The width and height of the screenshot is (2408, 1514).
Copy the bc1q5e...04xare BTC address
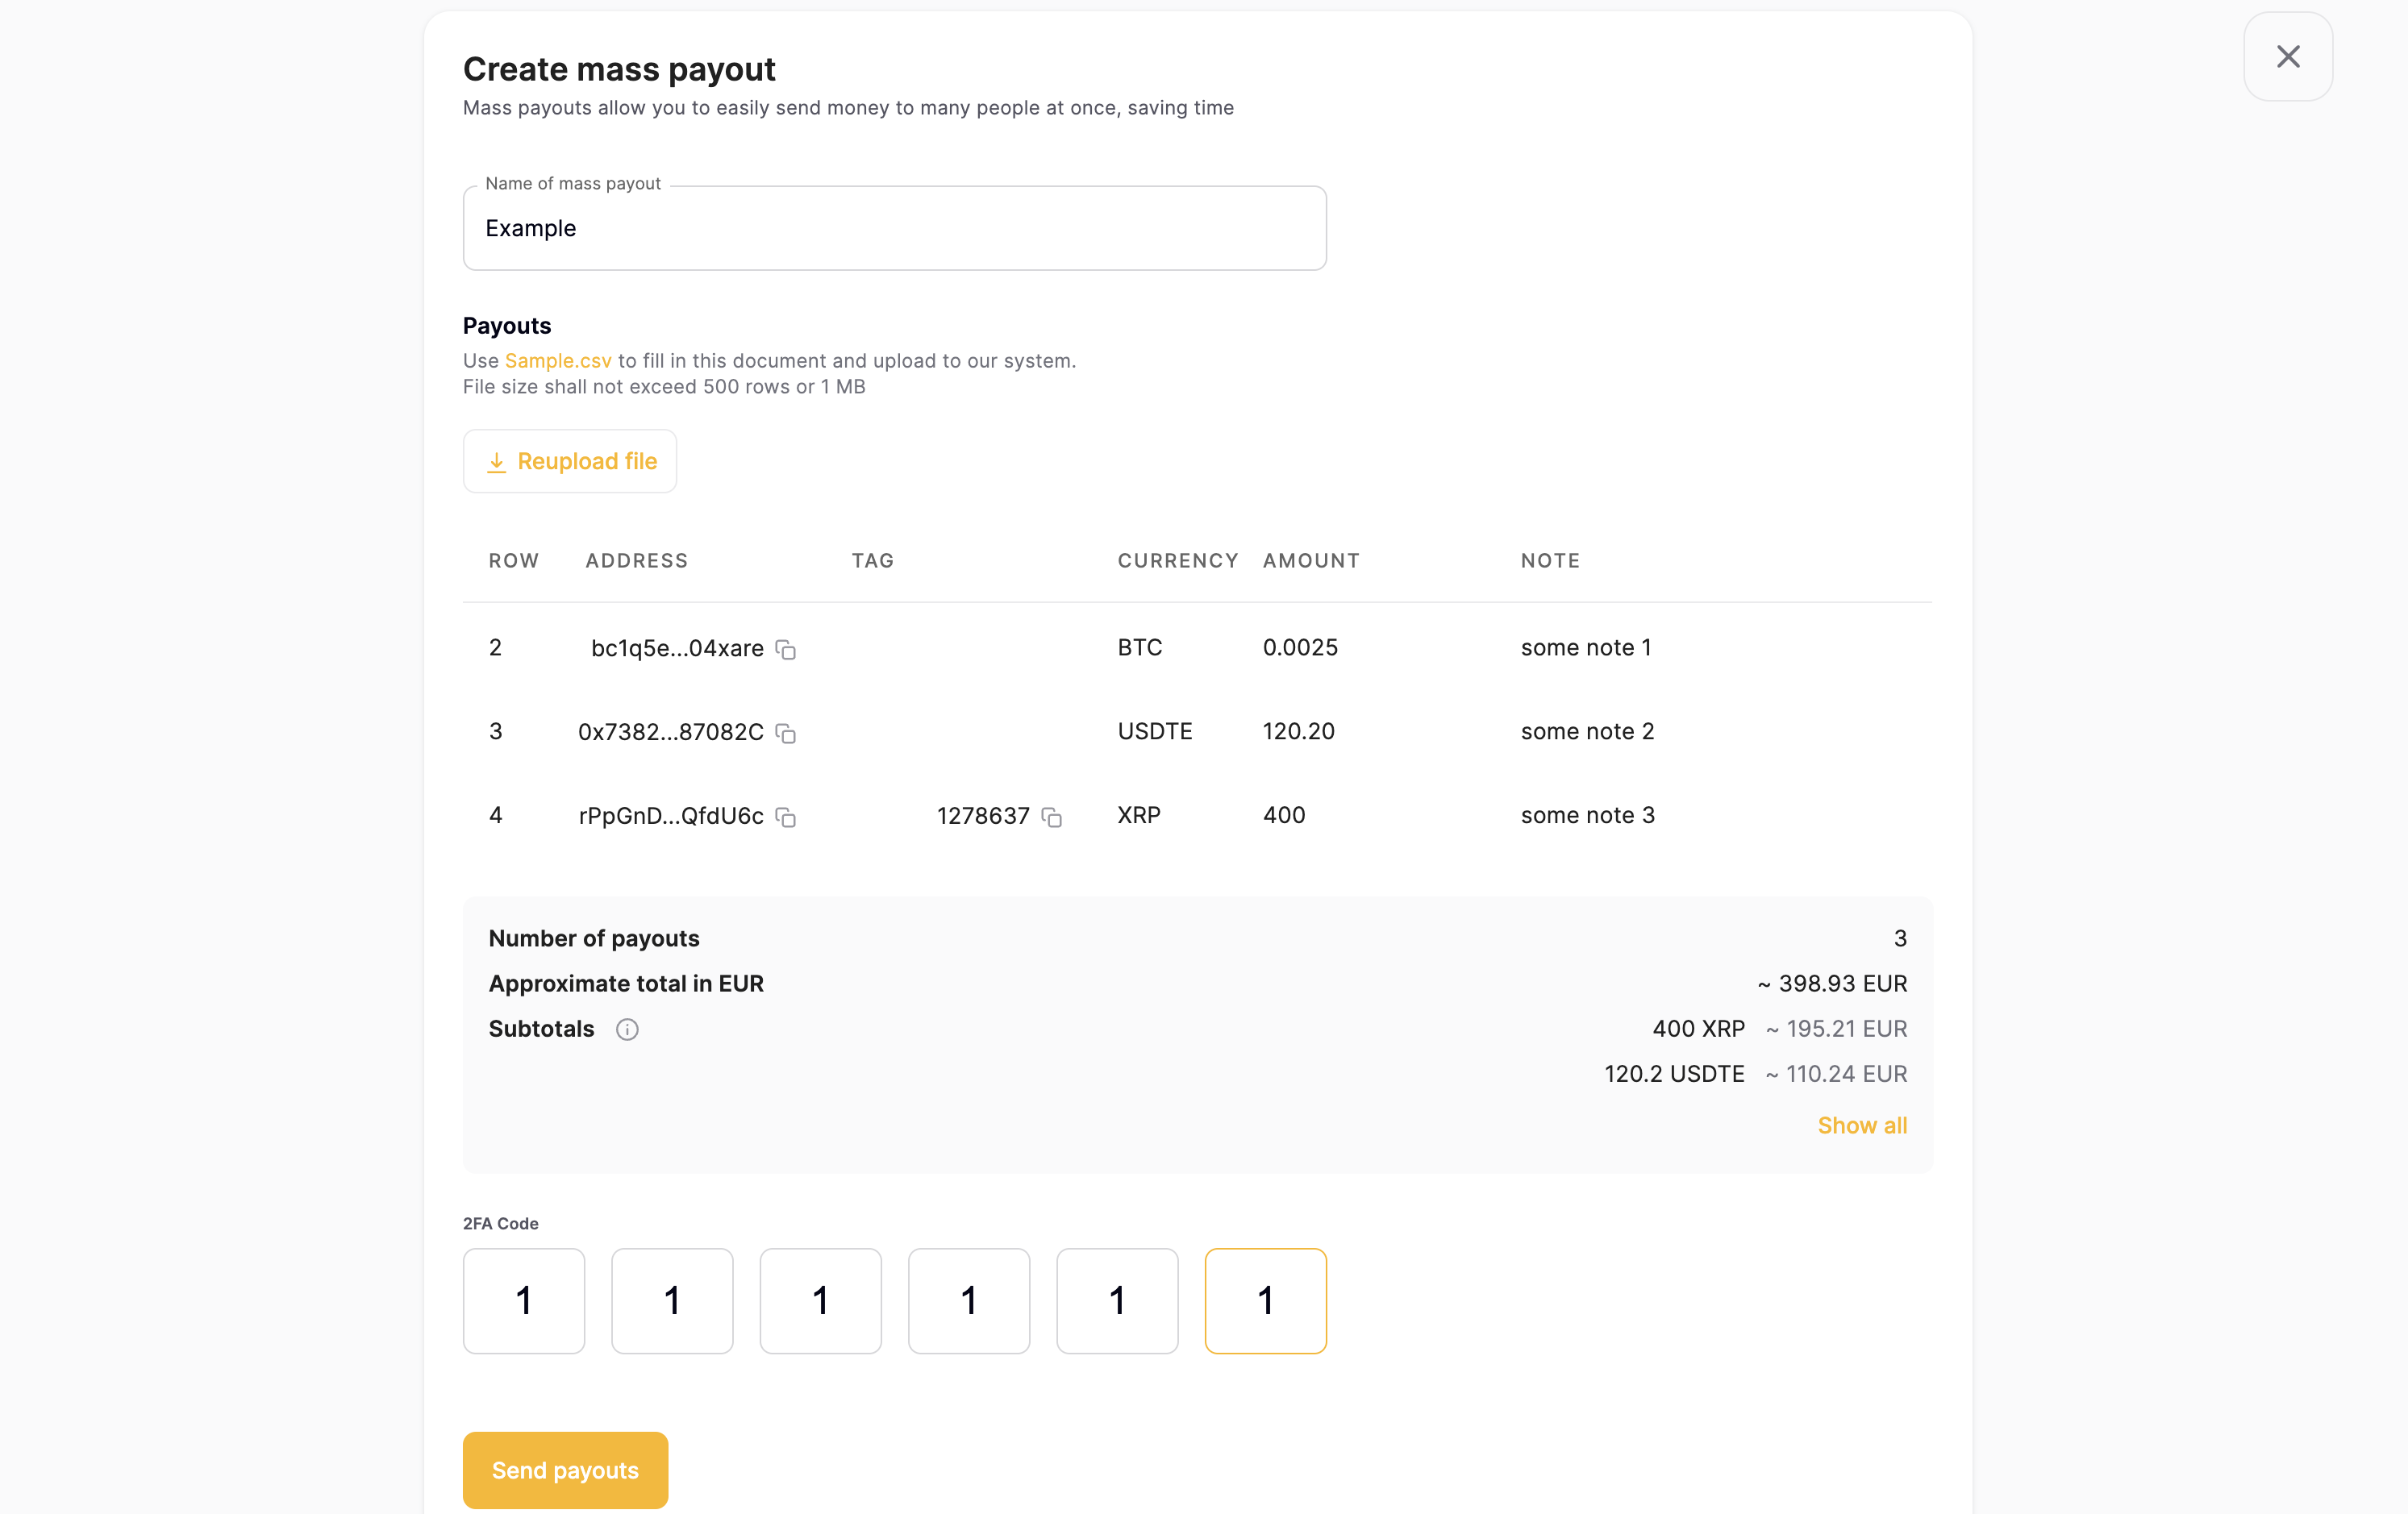pos(785,649)
